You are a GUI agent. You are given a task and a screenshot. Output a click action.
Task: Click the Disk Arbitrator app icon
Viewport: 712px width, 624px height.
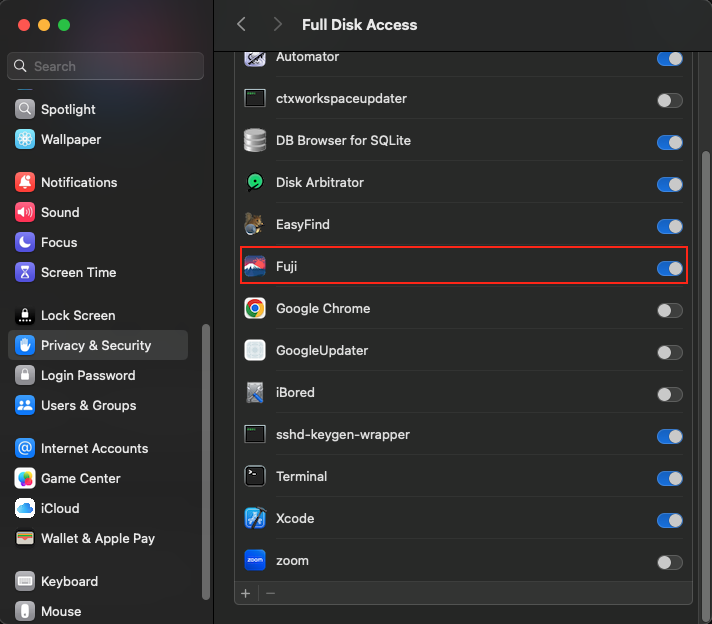pyautogui.click(x=255, y=183)
